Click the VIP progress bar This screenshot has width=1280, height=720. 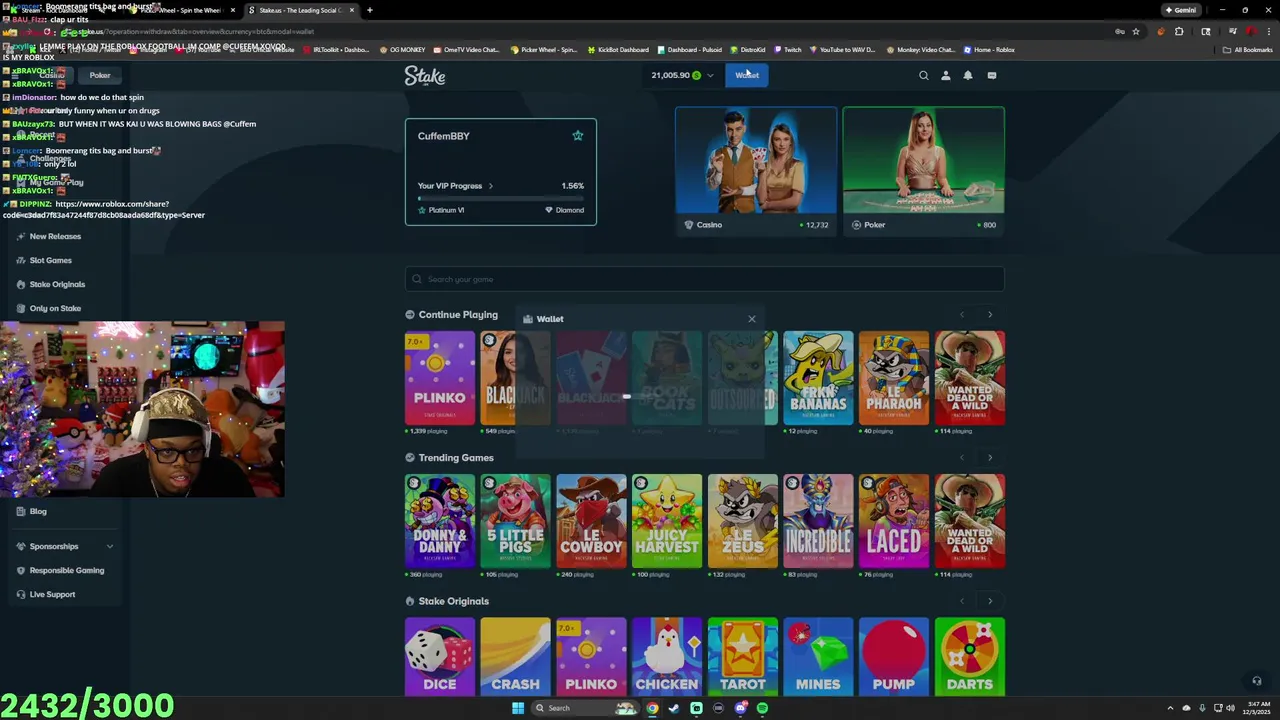click(500, 198)
